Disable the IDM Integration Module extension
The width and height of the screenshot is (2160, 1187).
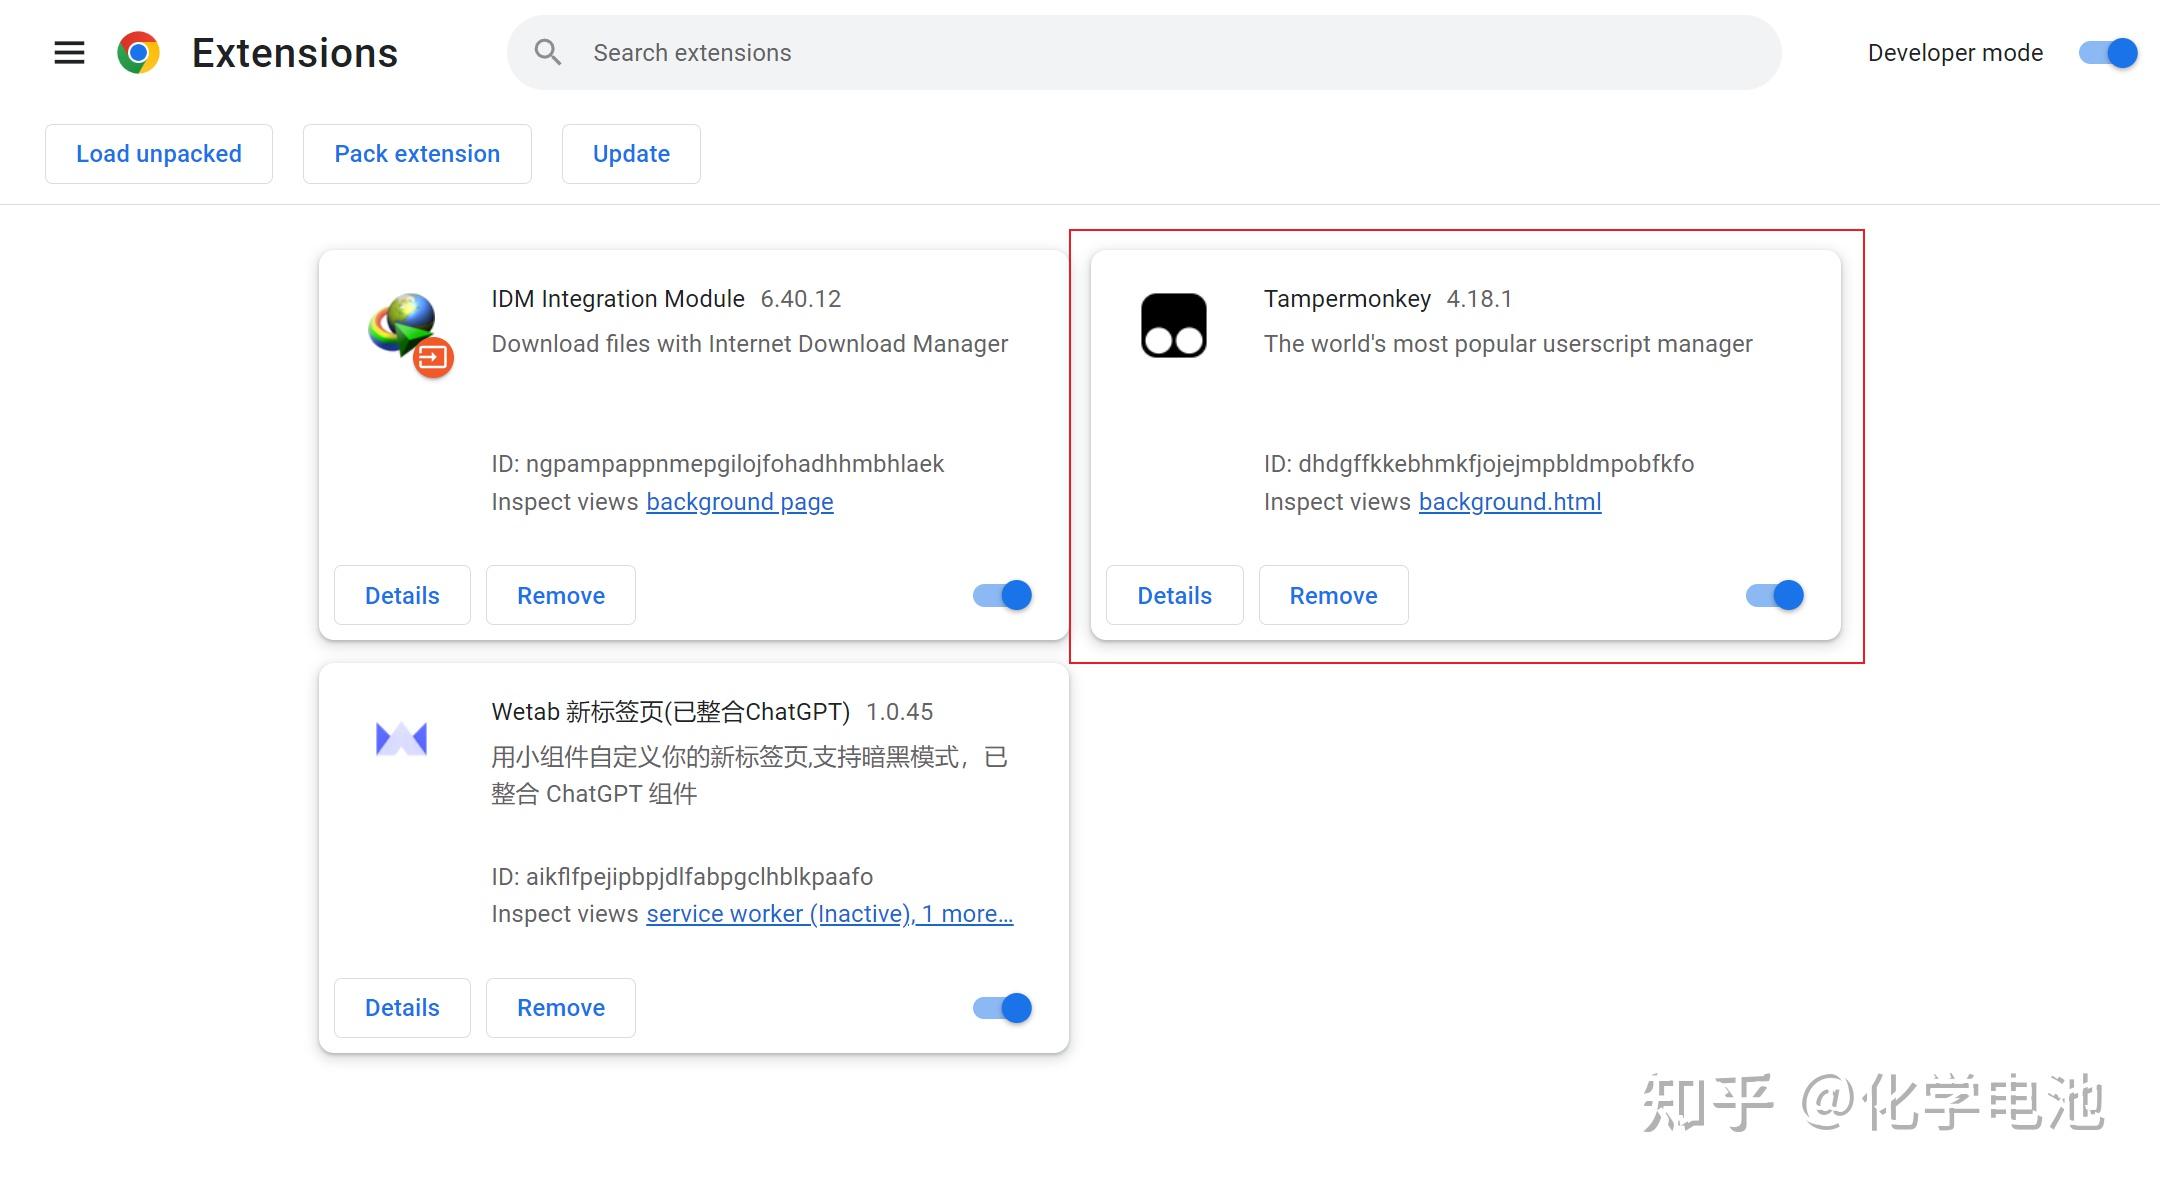[1002, 595]
